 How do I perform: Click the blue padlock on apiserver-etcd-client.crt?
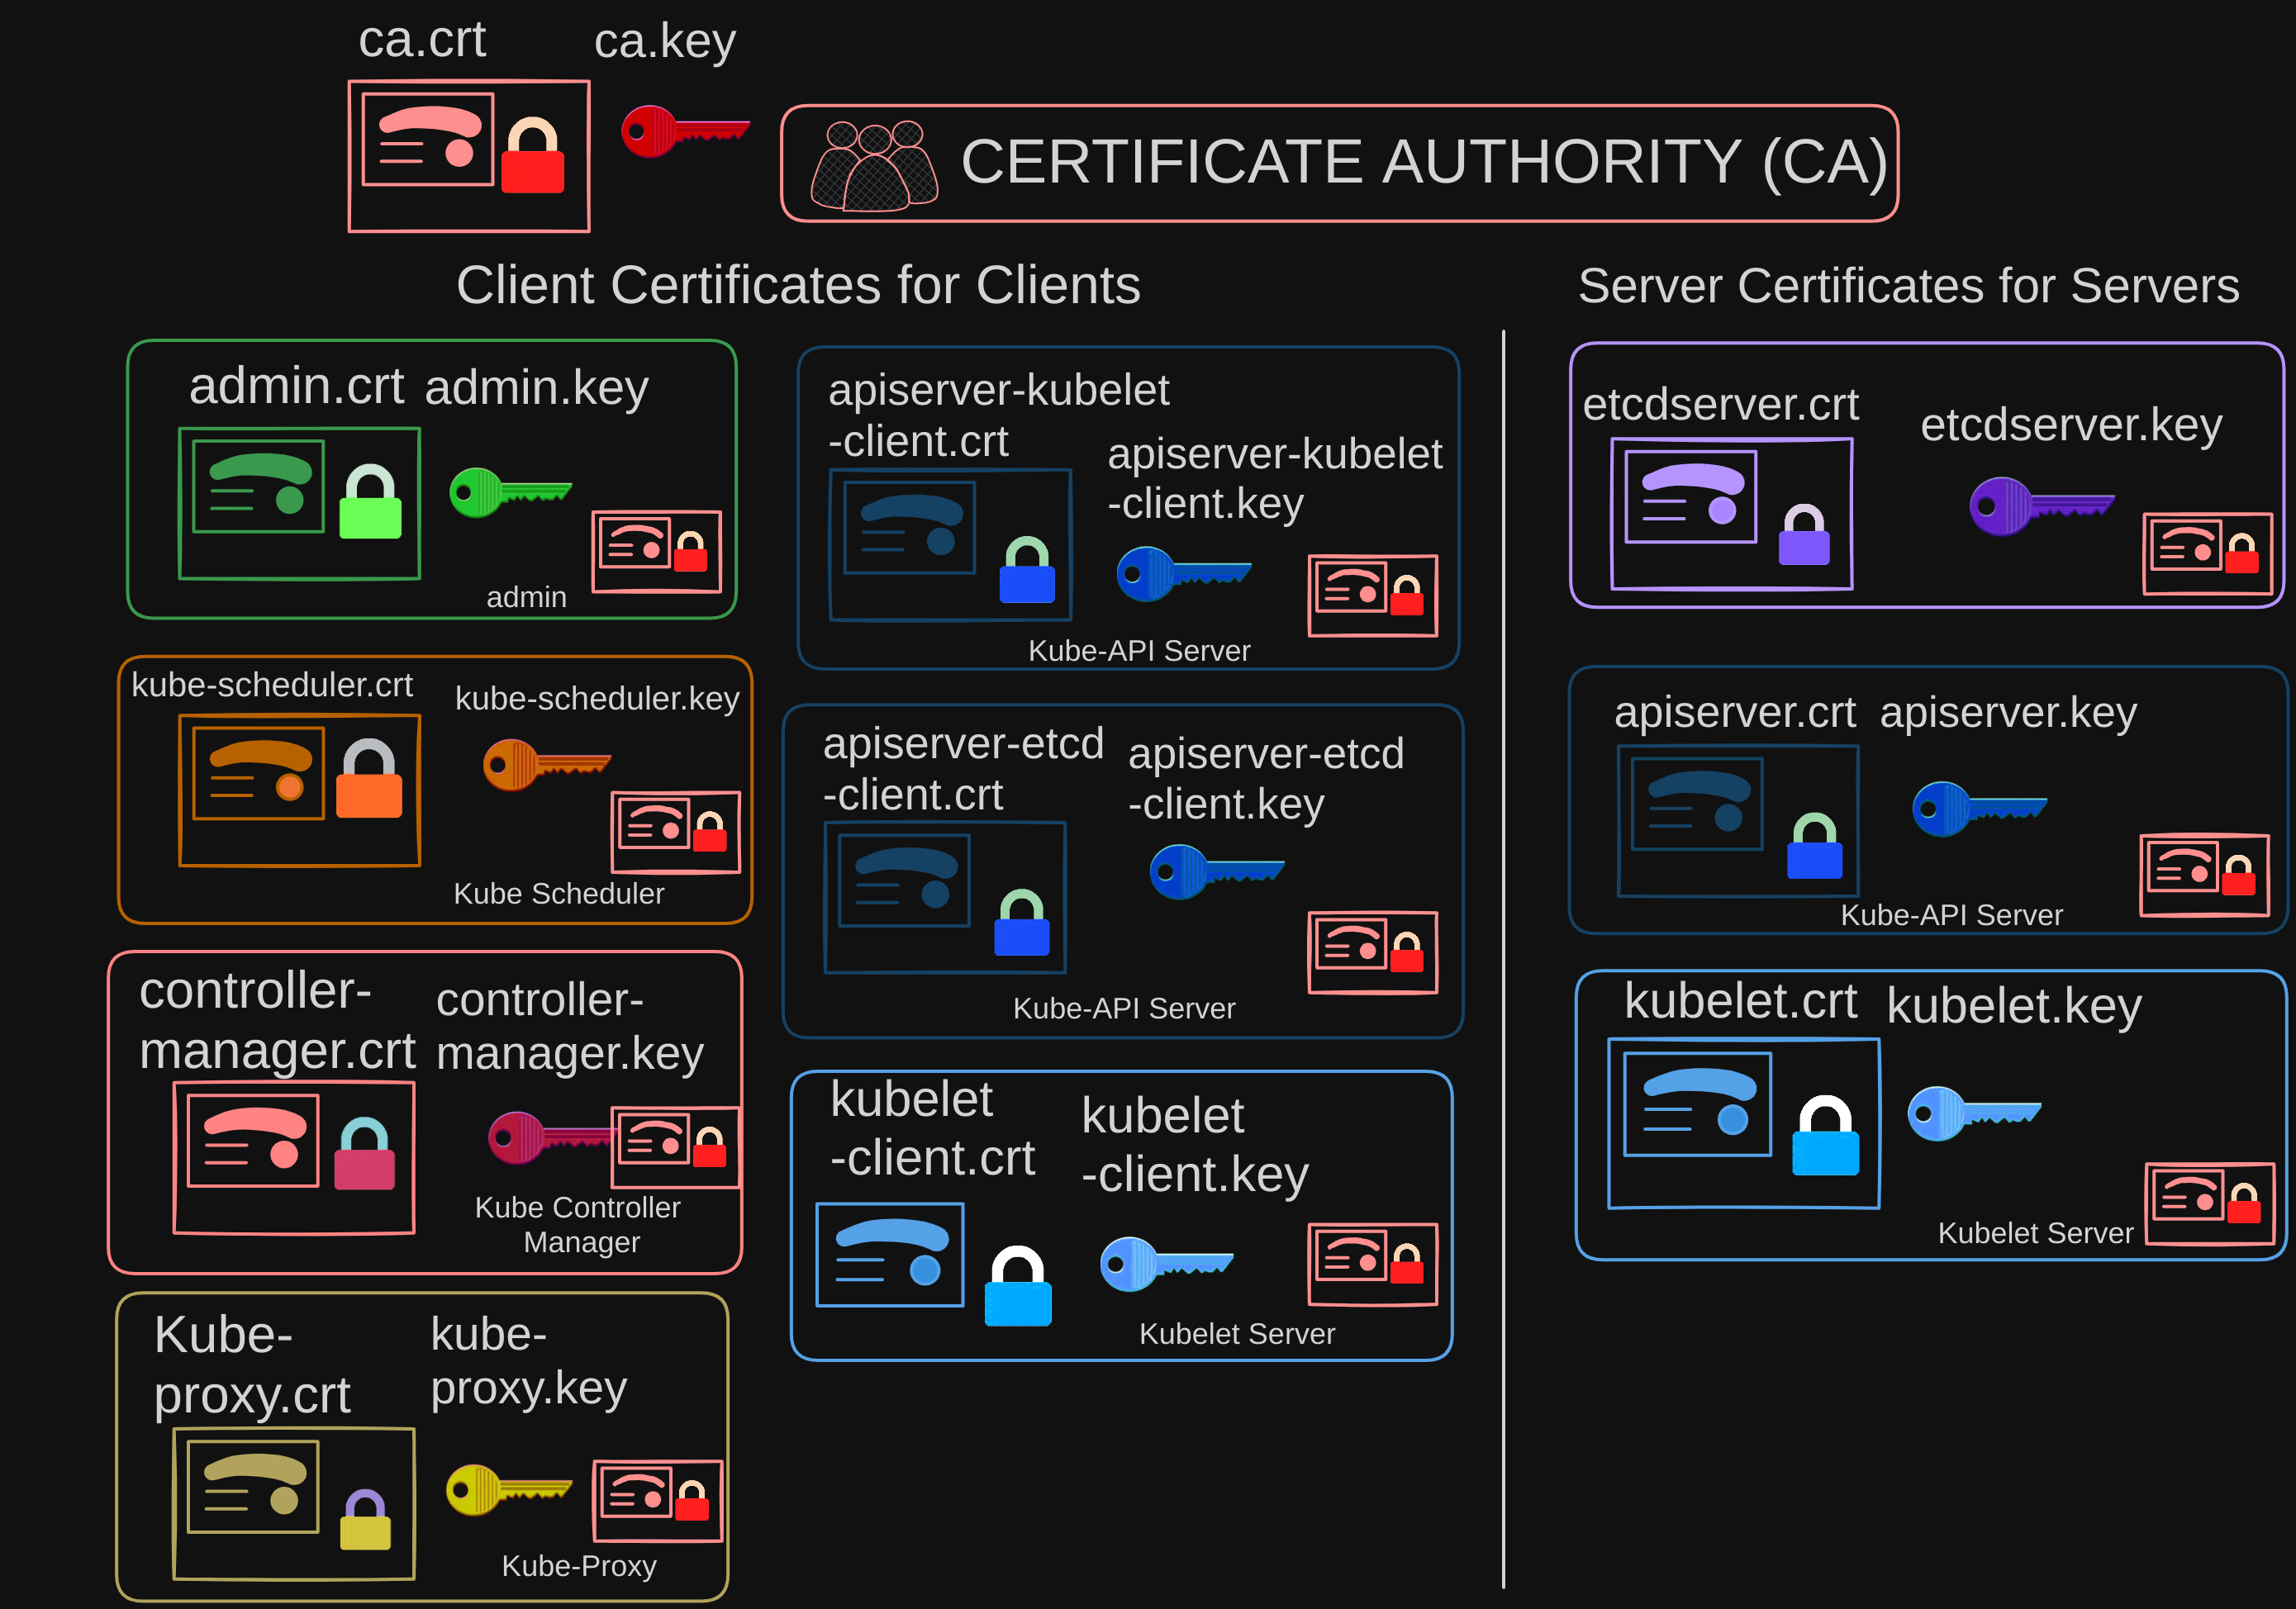(x=1022, y=922)
